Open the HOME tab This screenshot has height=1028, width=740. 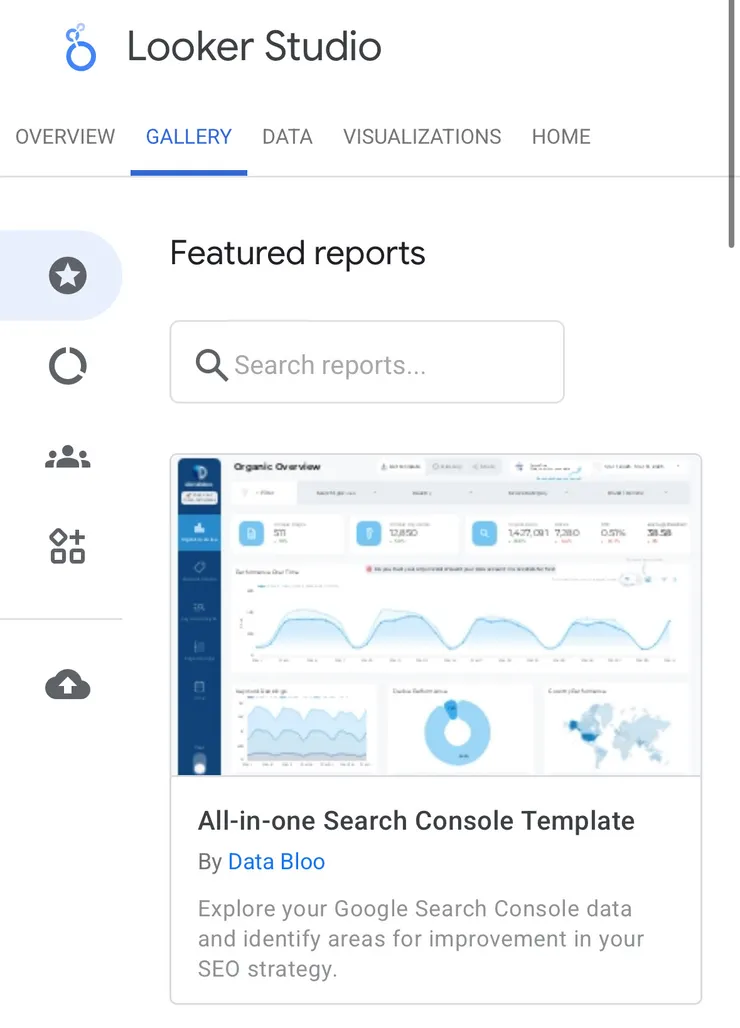coord(561,136)
